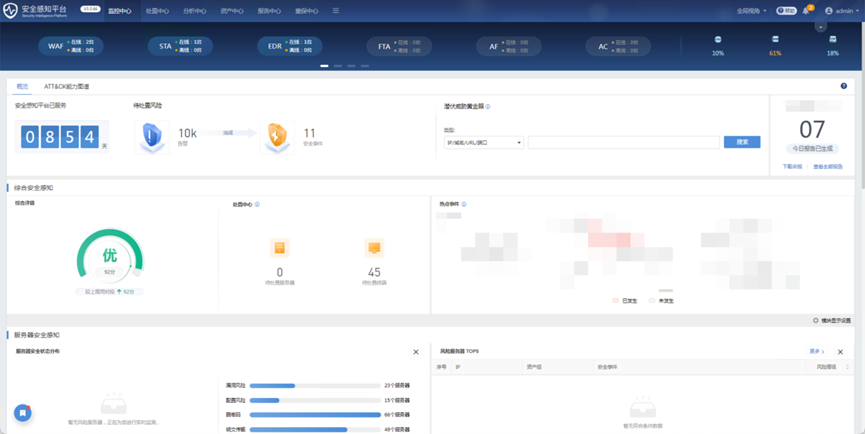
Task: Select the FTA device status pill
Action: (x=399, y=46)
